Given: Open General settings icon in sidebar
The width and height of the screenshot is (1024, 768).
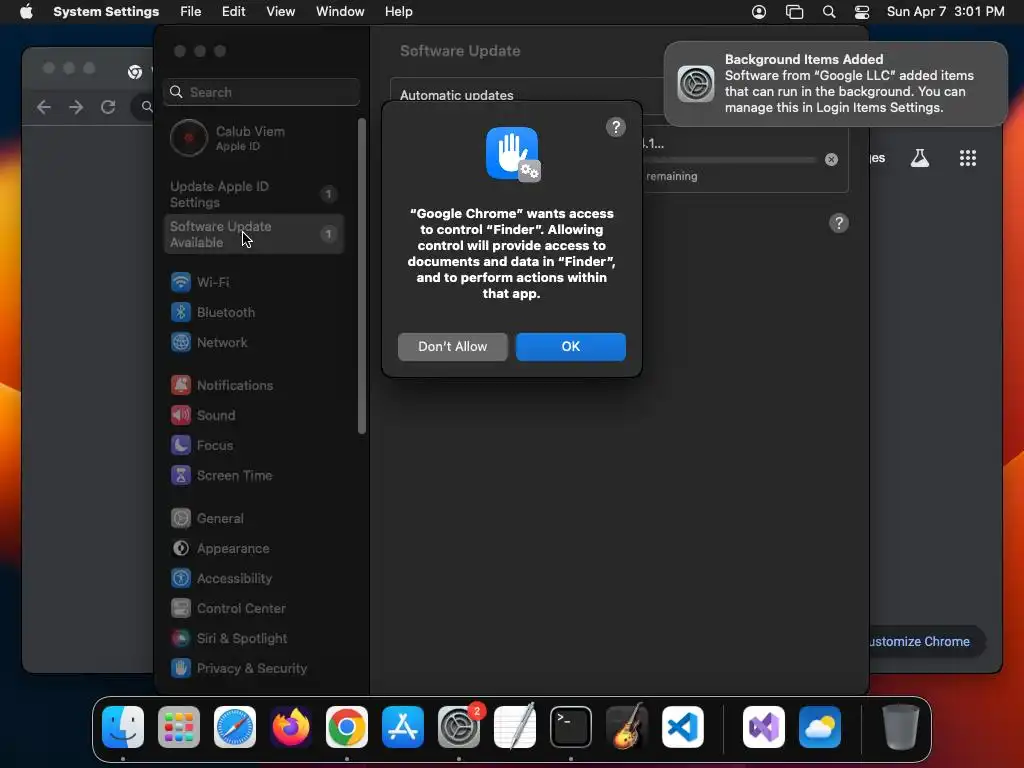Looking at the screenshot, I should pos(181,519).
